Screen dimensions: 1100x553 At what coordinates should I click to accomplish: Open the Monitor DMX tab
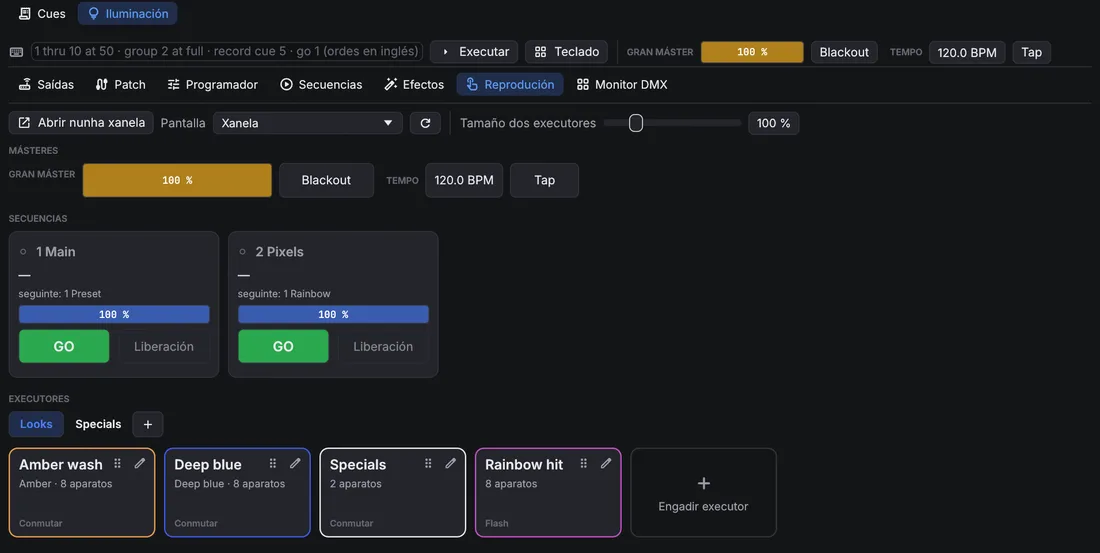622,84
